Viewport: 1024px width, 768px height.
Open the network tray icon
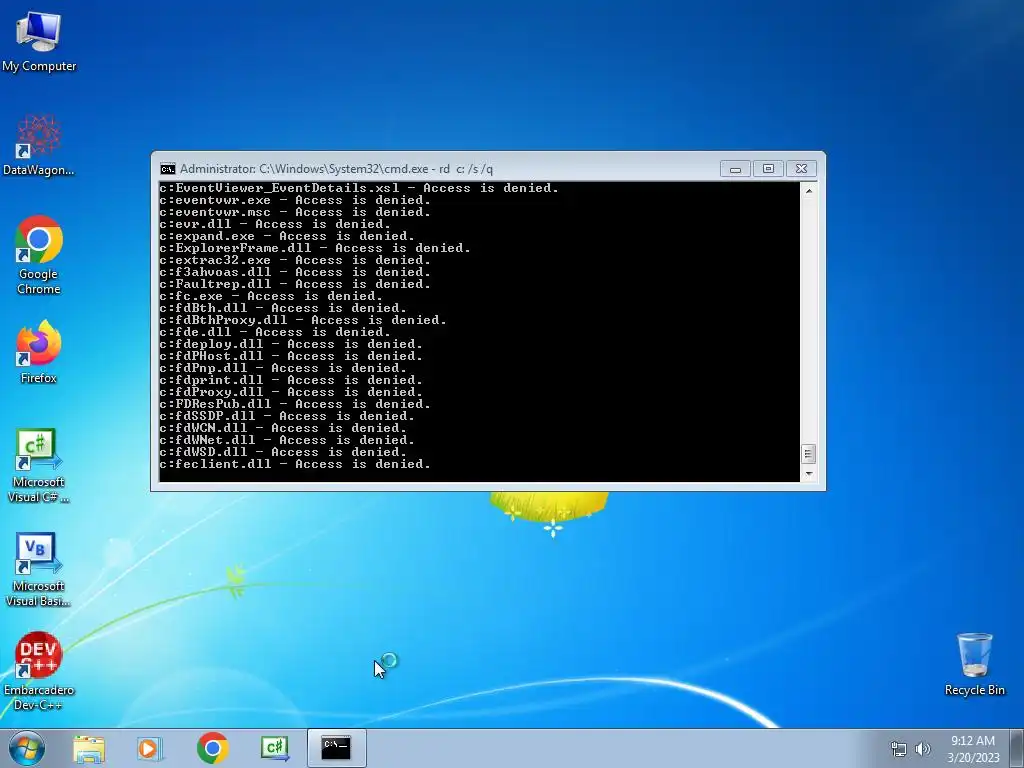[899, 749]
